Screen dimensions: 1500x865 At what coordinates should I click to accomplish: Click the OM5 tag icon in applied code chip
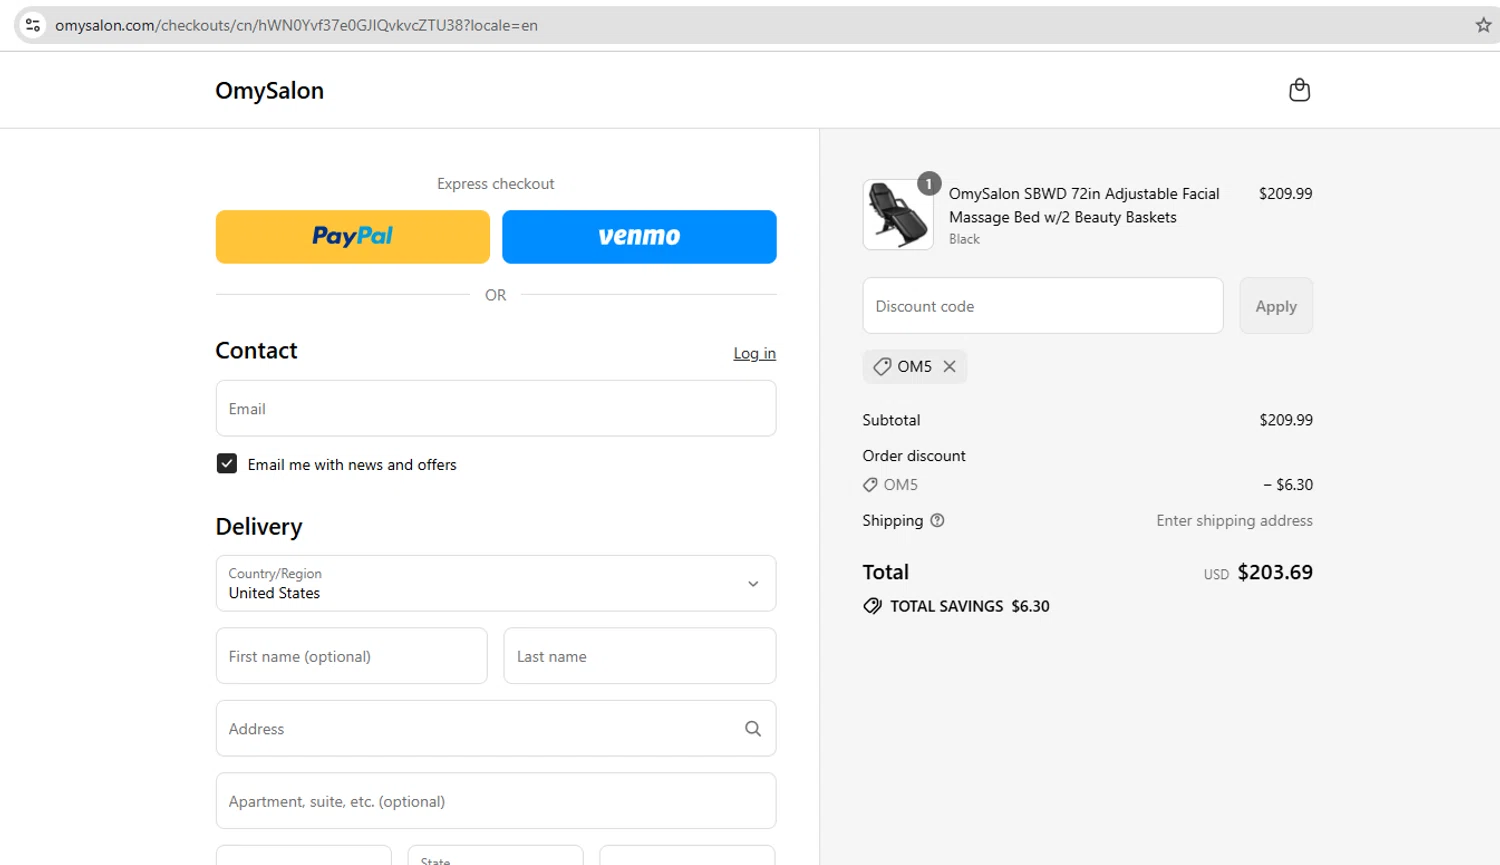coord(882,366)
